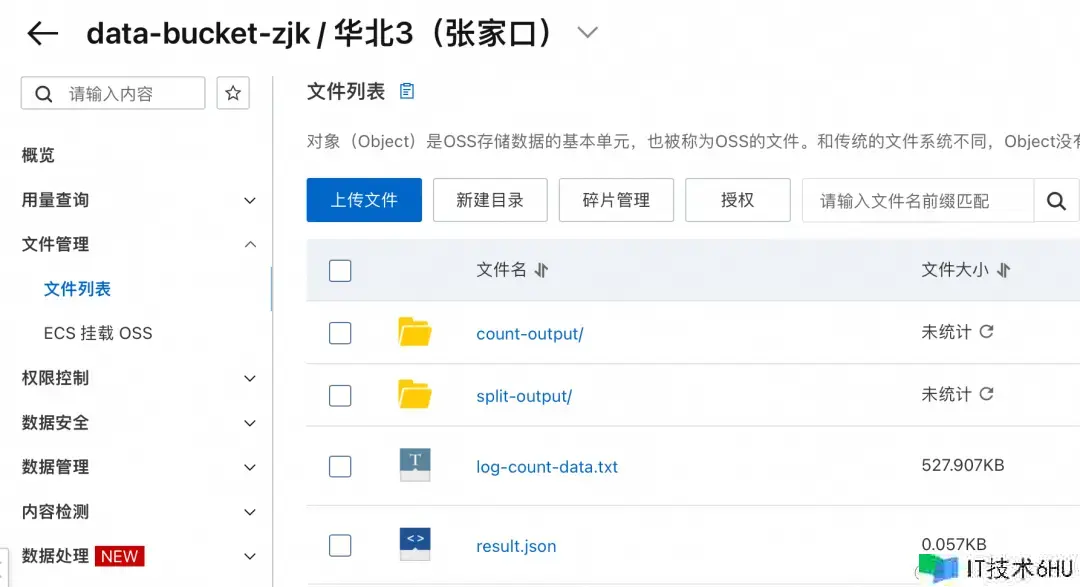Select the checkbox for result.json

(340, 545)
